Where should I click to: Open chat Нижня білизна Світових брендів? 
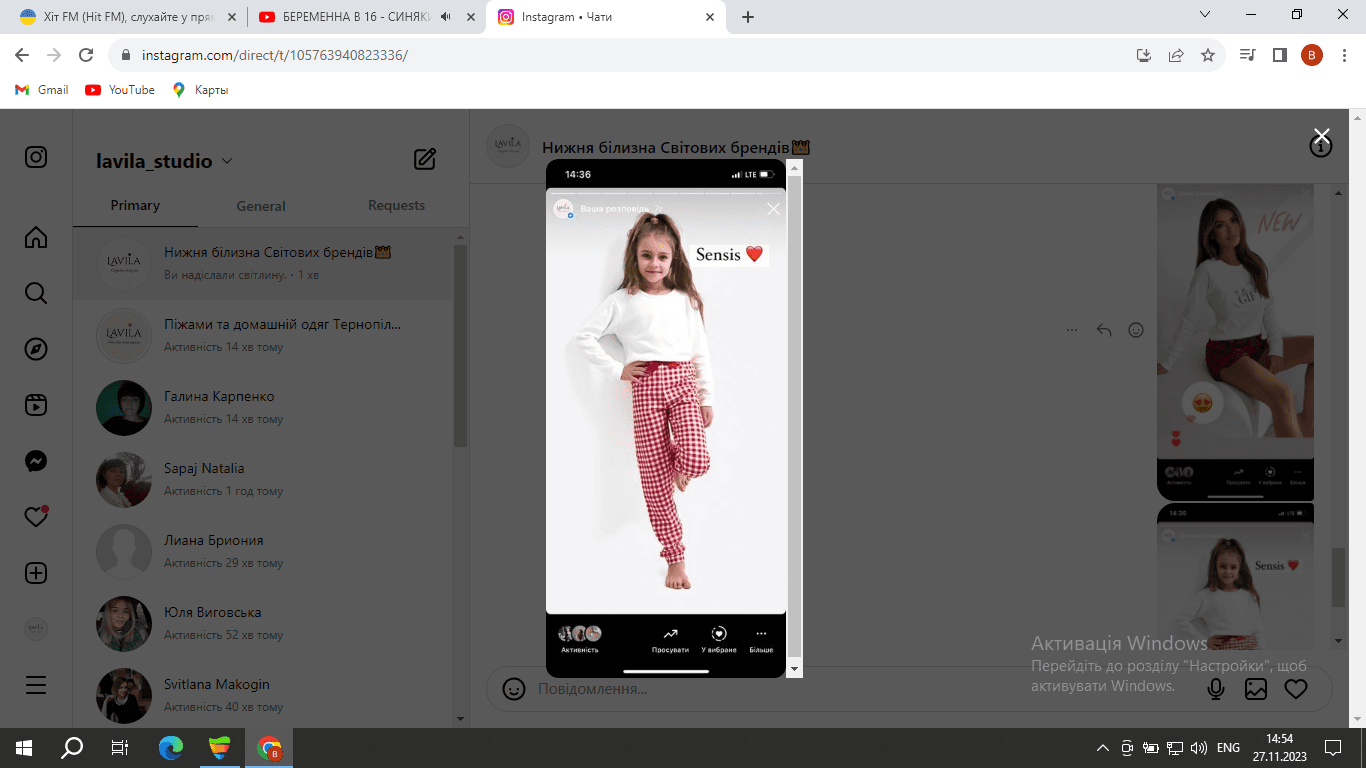click(263, 263)
